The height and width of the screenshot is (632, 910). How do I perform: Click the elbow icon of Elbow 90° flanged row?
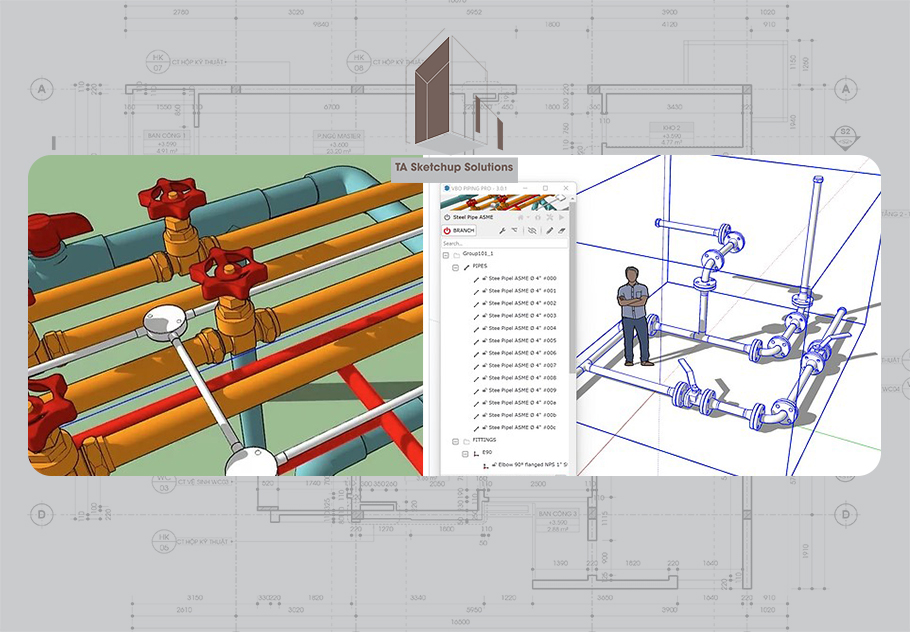[485, 465]
